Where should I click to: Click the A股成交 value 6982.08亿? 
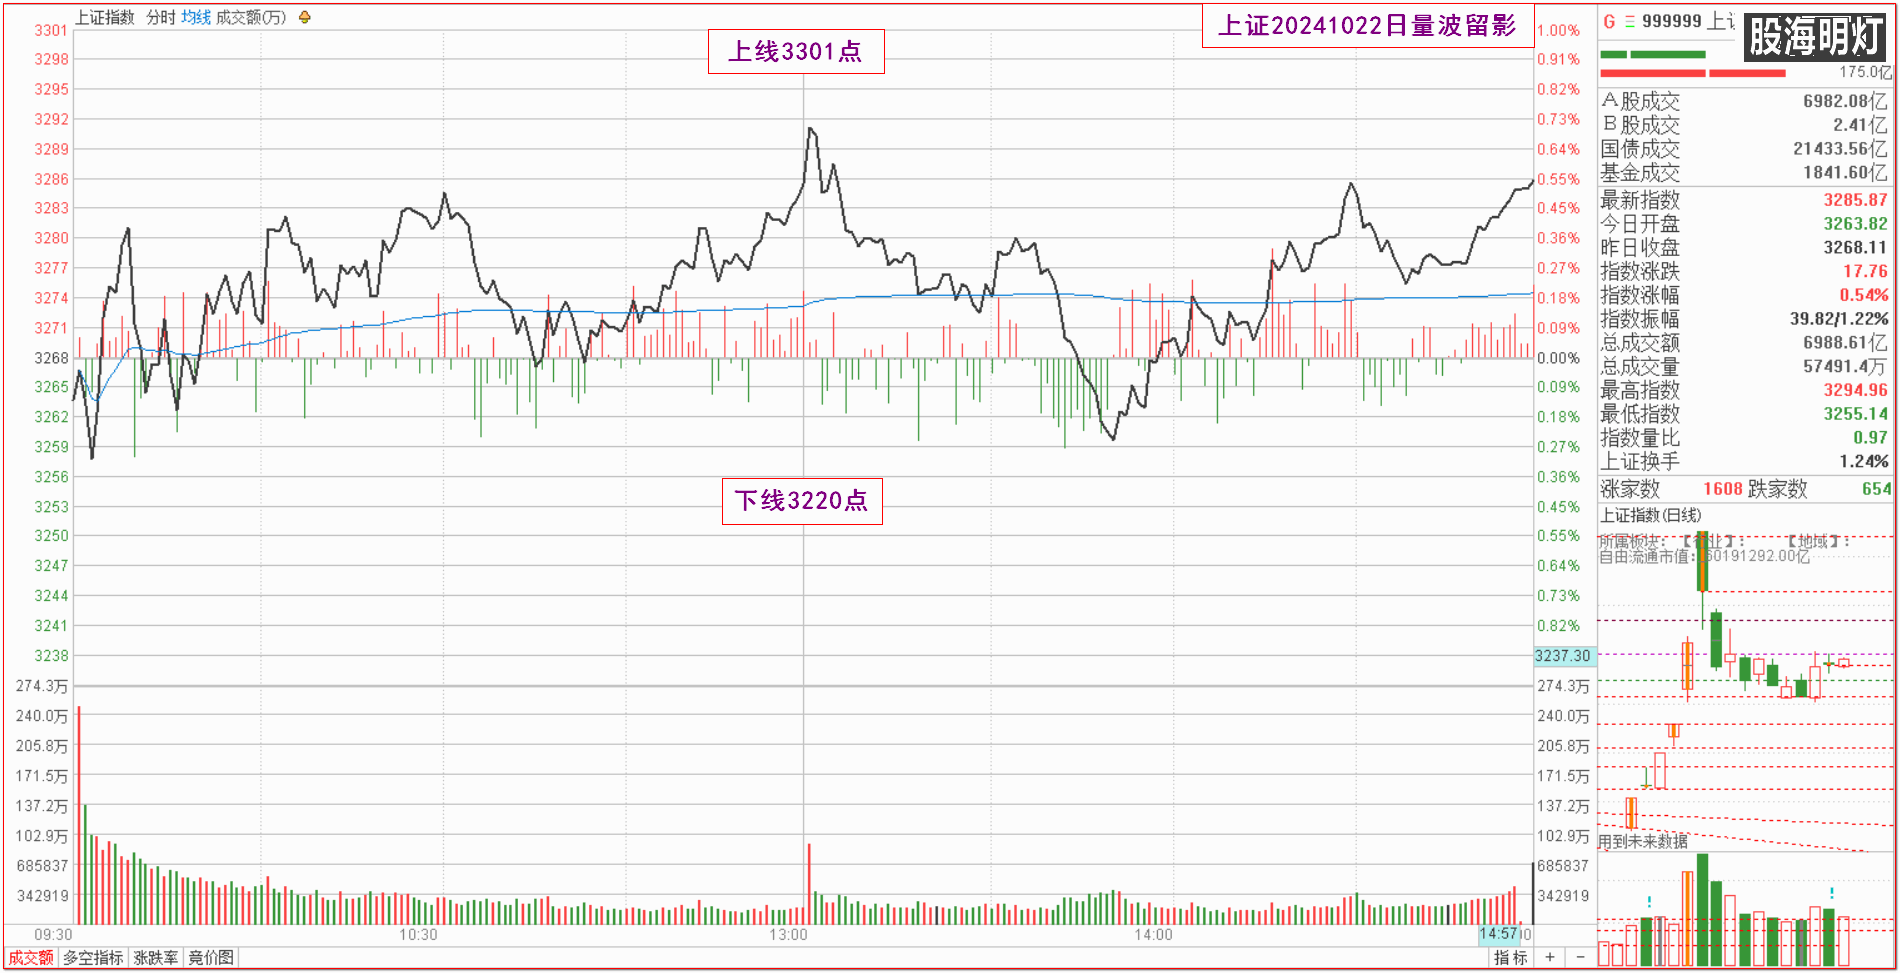pos(1846,101)
